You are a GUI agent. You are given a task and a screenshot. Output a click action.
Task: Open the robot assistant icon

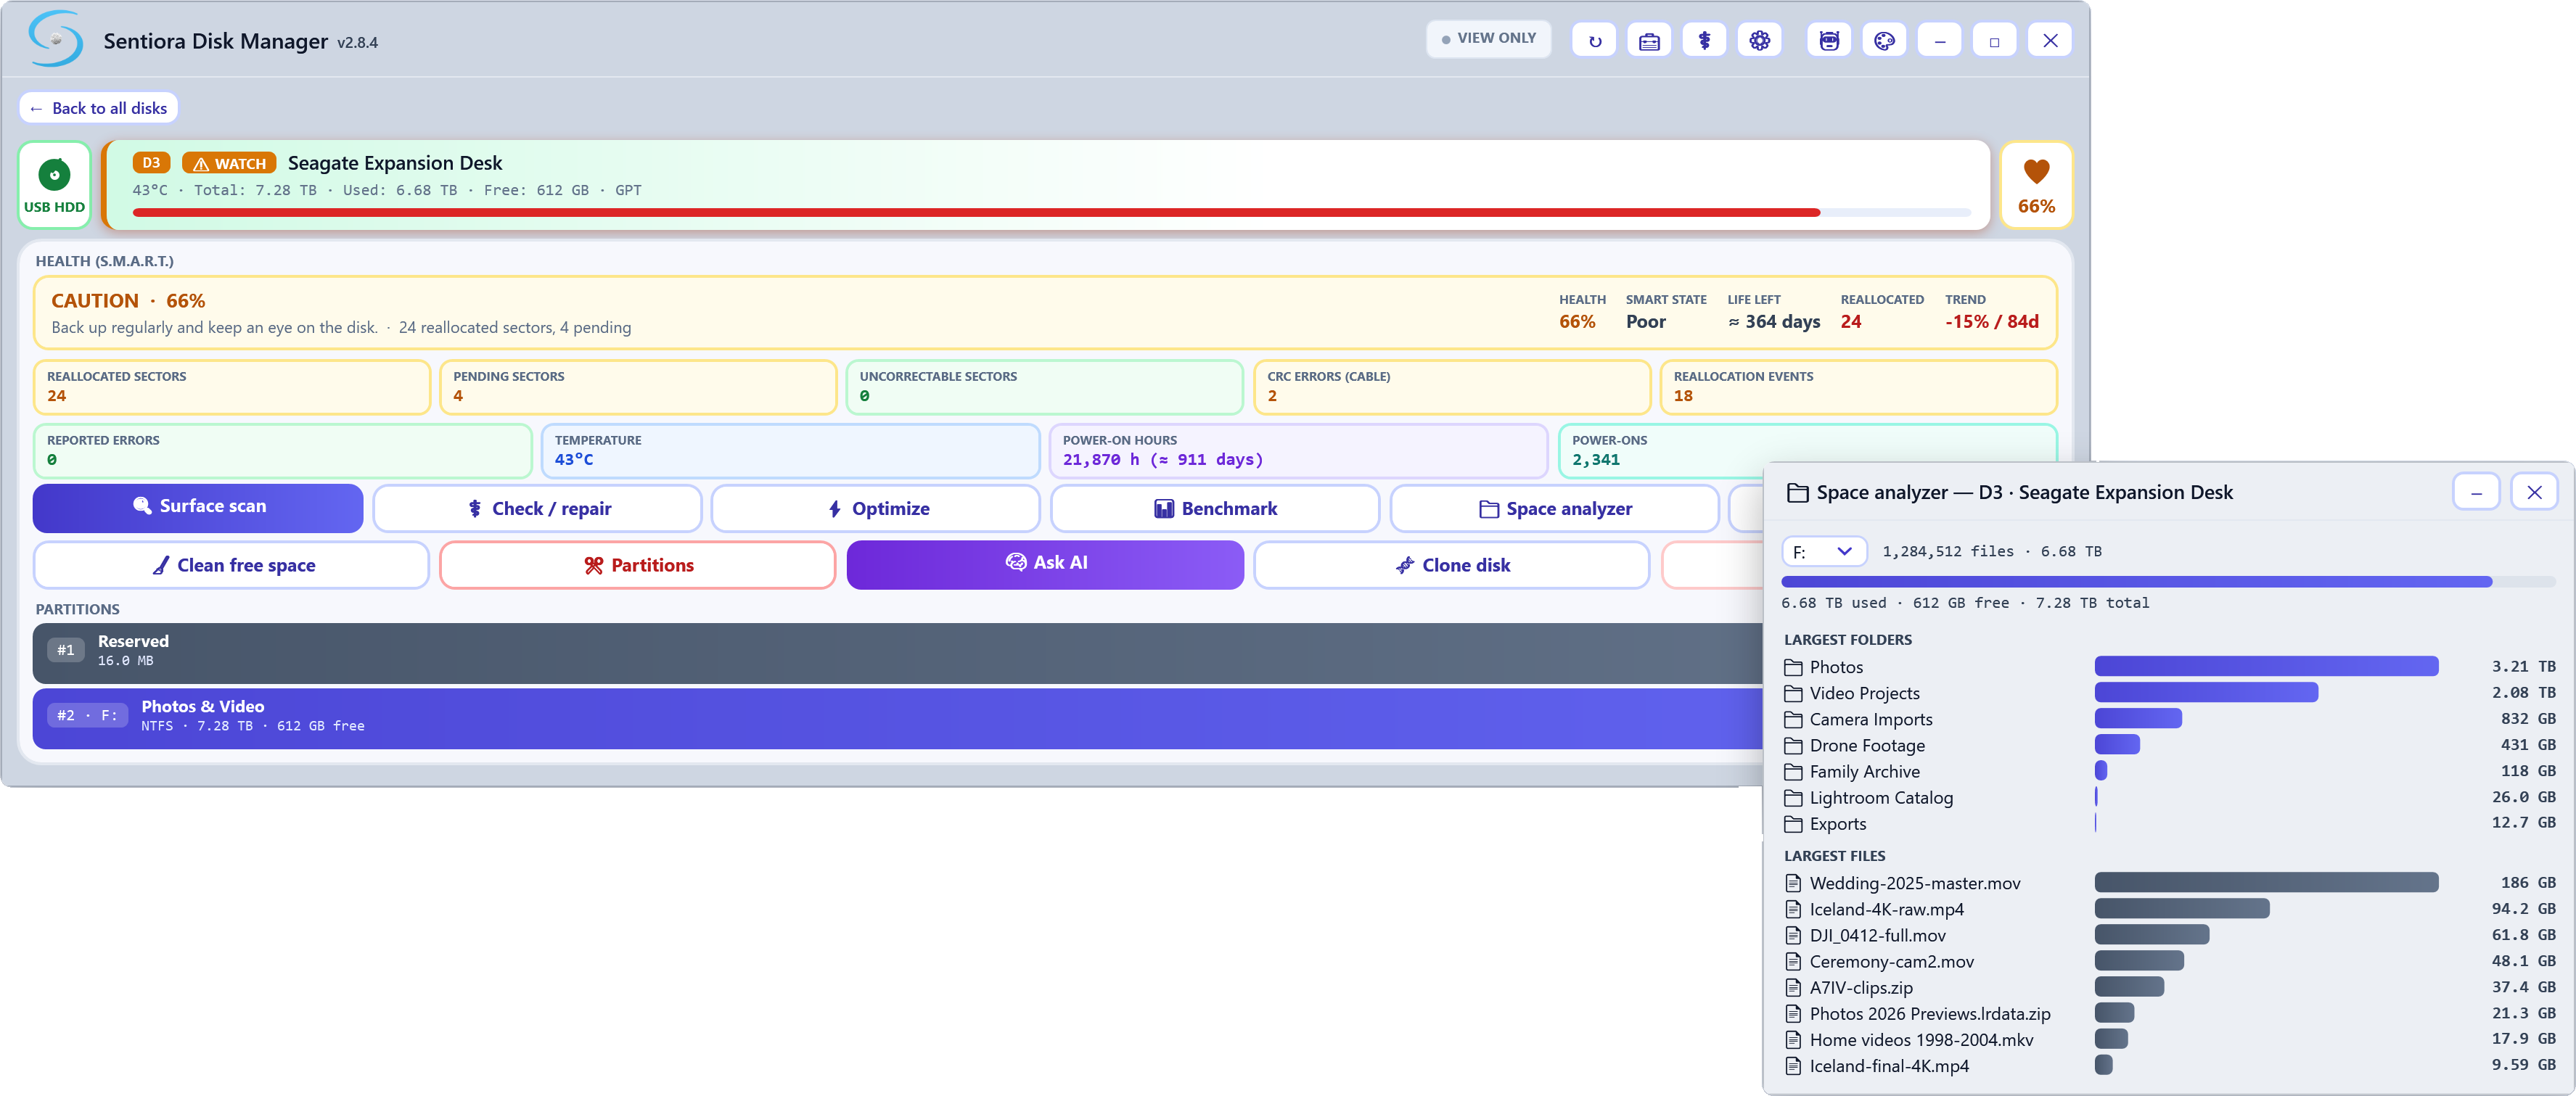click(x=1829, y=41)
